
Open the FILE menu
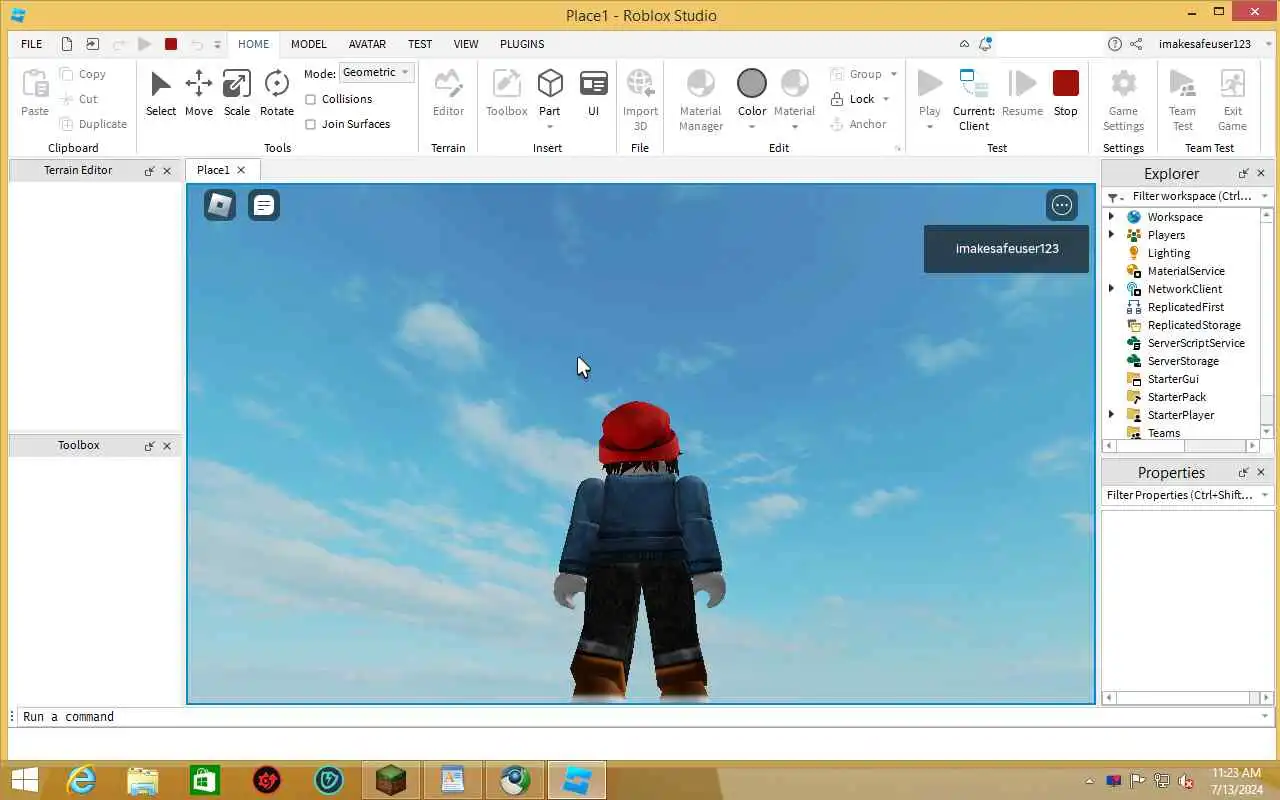point(32,44)
